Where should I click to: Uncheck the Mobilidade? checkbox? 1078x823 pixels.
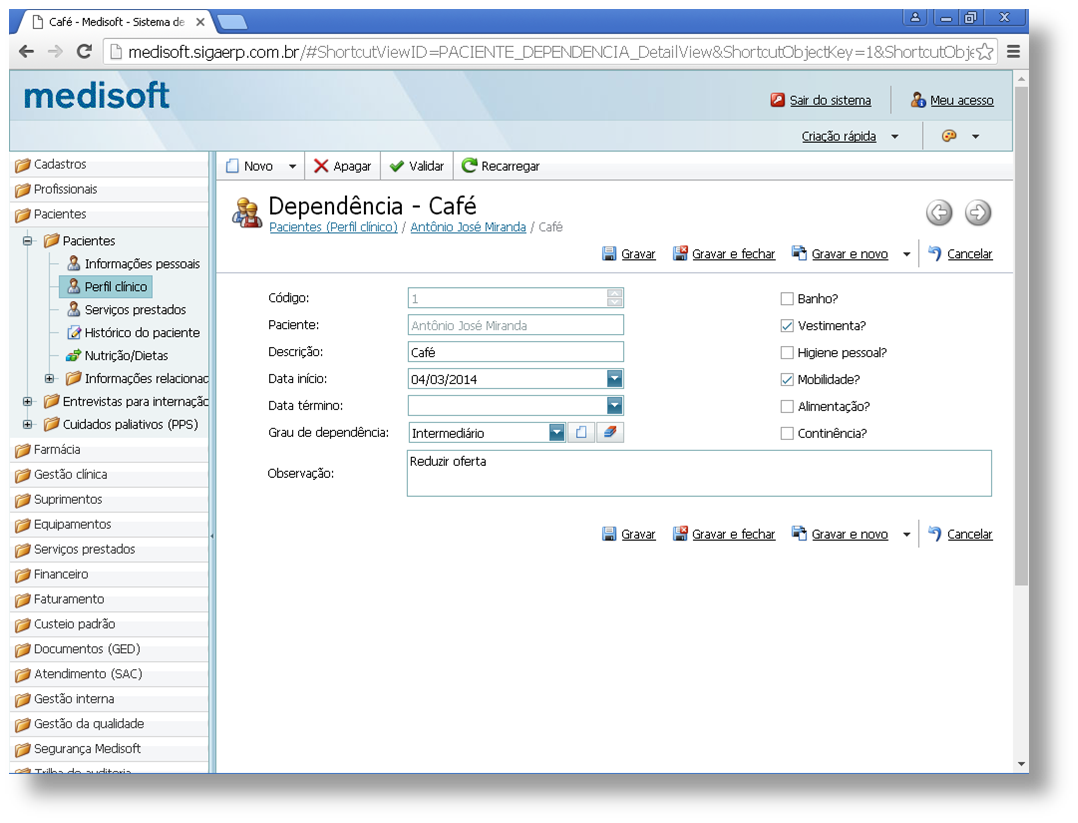click(x=787, y=380)
